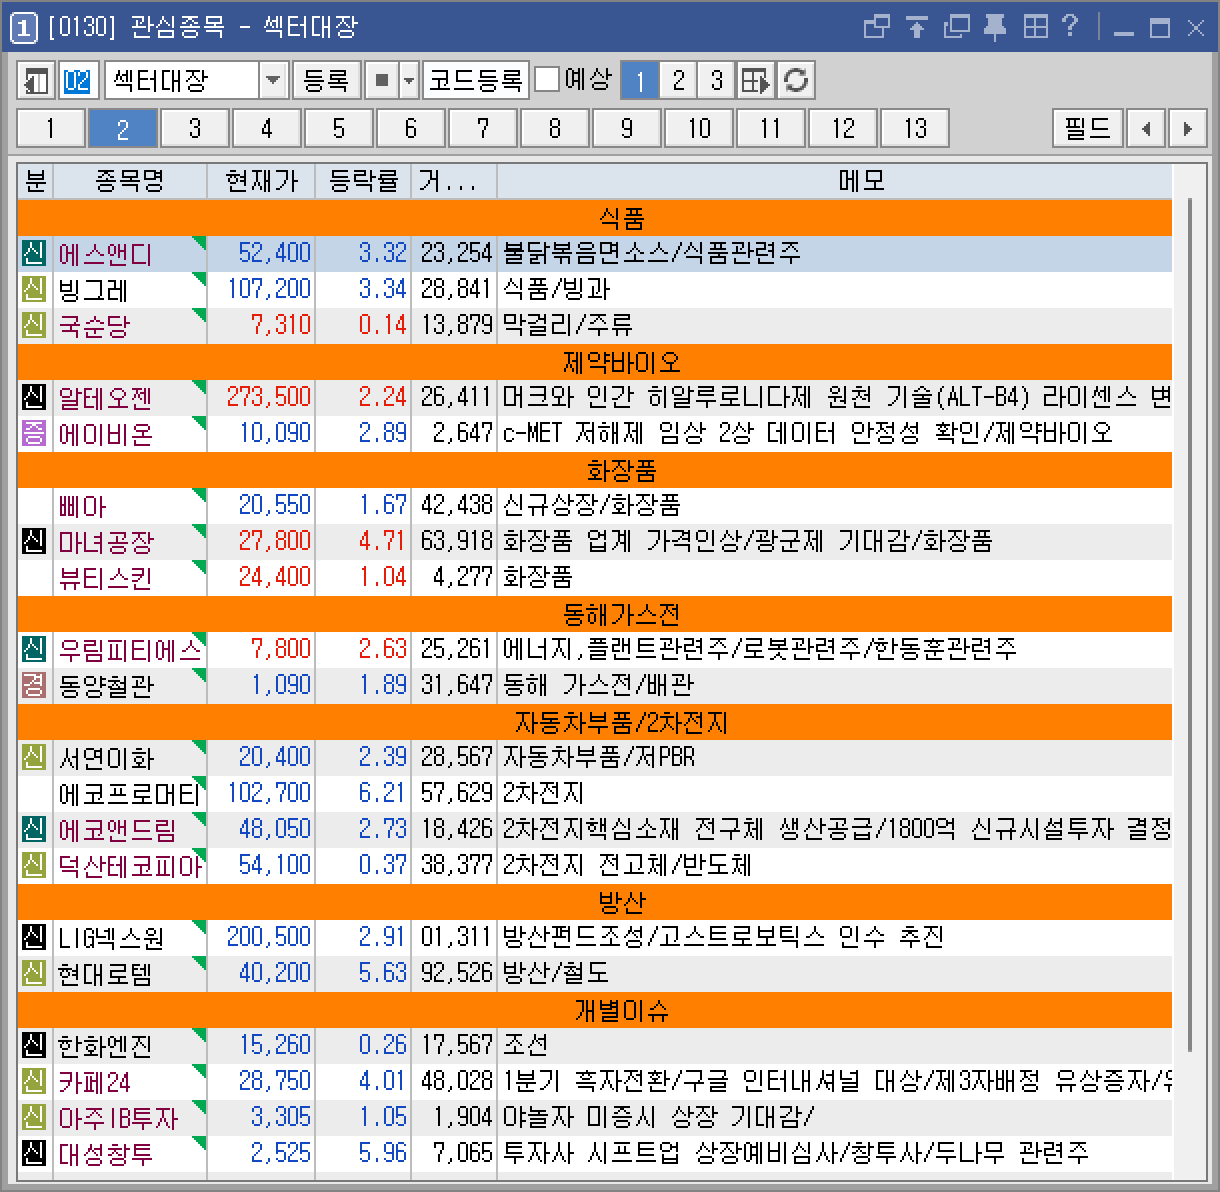
Task: Click the 신 badge in the 에코앤드림 row
Action: pyautogui.click(x=34, y=830)
